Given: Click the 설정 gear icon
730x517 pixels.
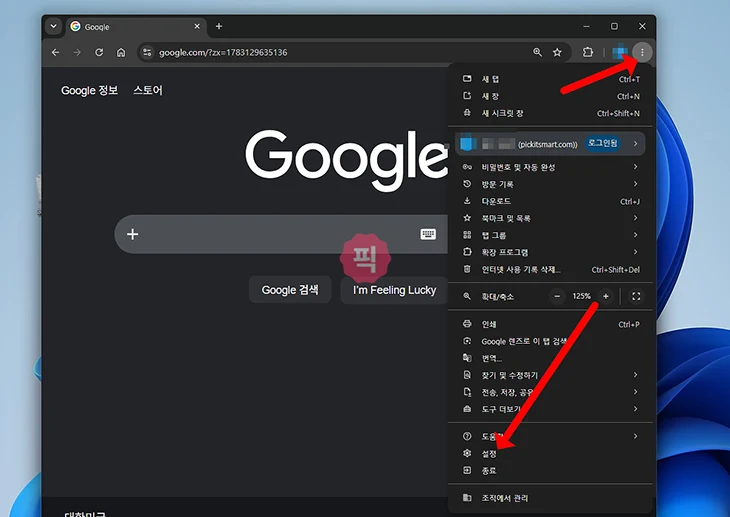Looking at the screenshot, I should 467,453.
